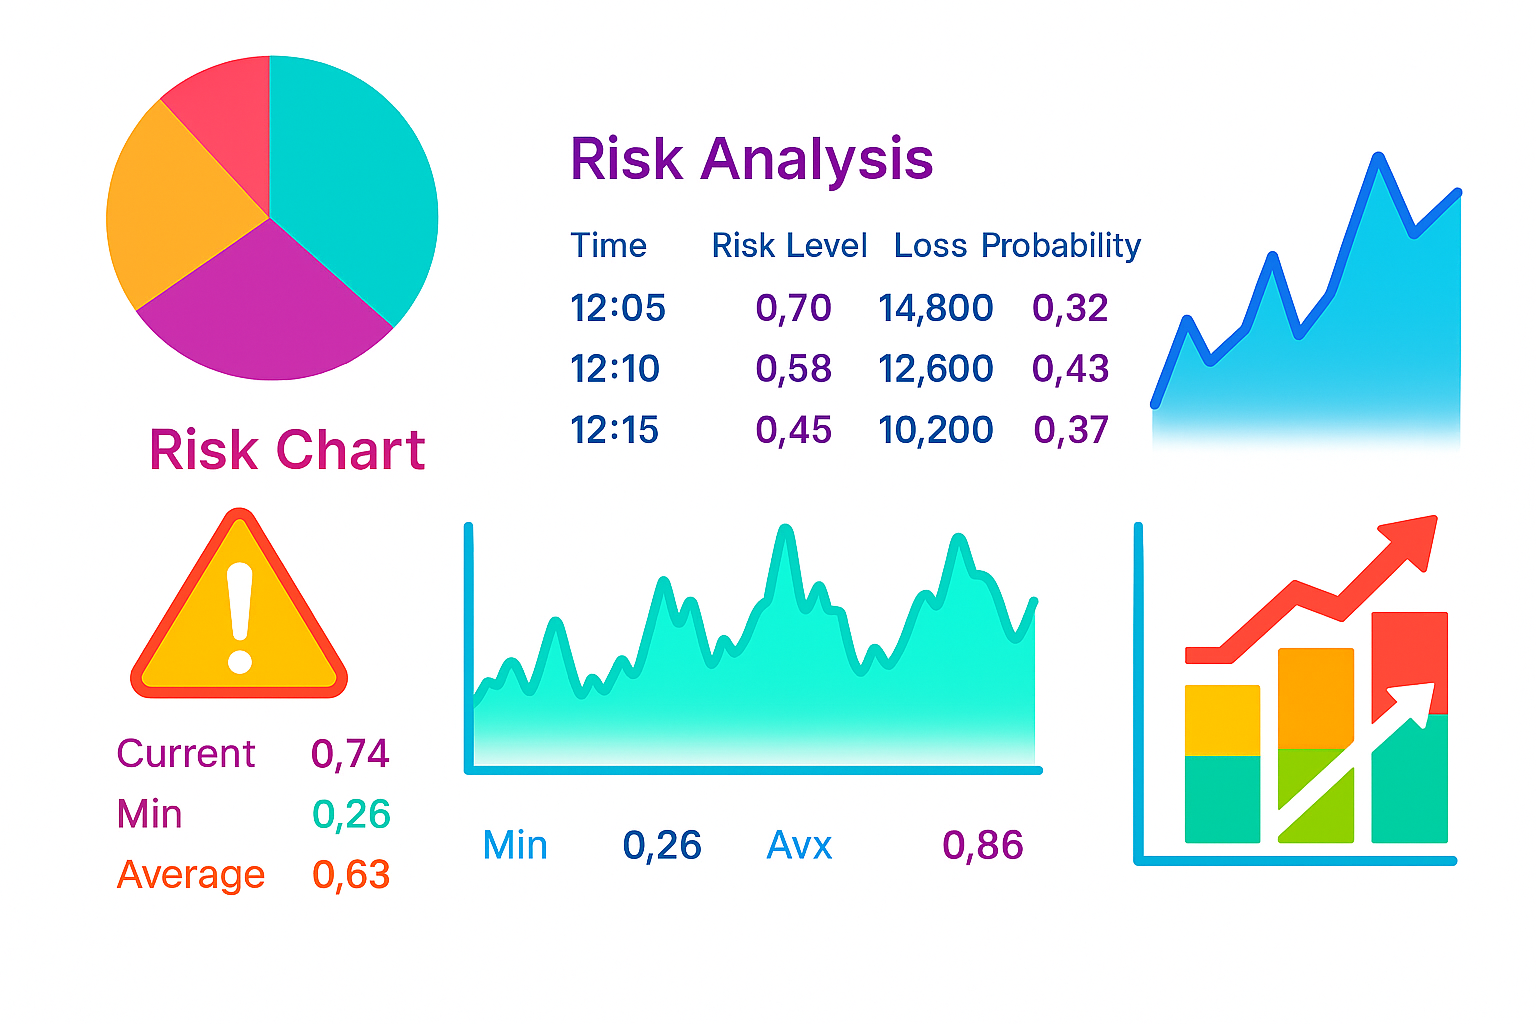Select the magenta pie chart slice

[265, 310]
